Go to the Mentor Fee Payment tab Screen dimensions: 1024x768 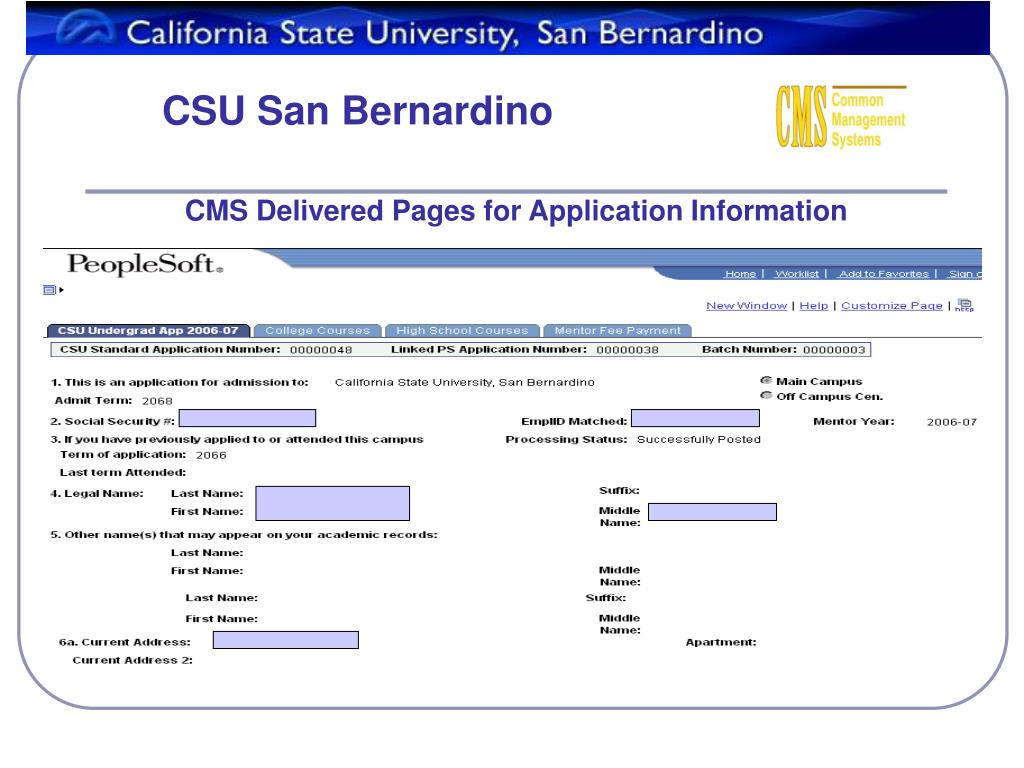coord(617,330)
